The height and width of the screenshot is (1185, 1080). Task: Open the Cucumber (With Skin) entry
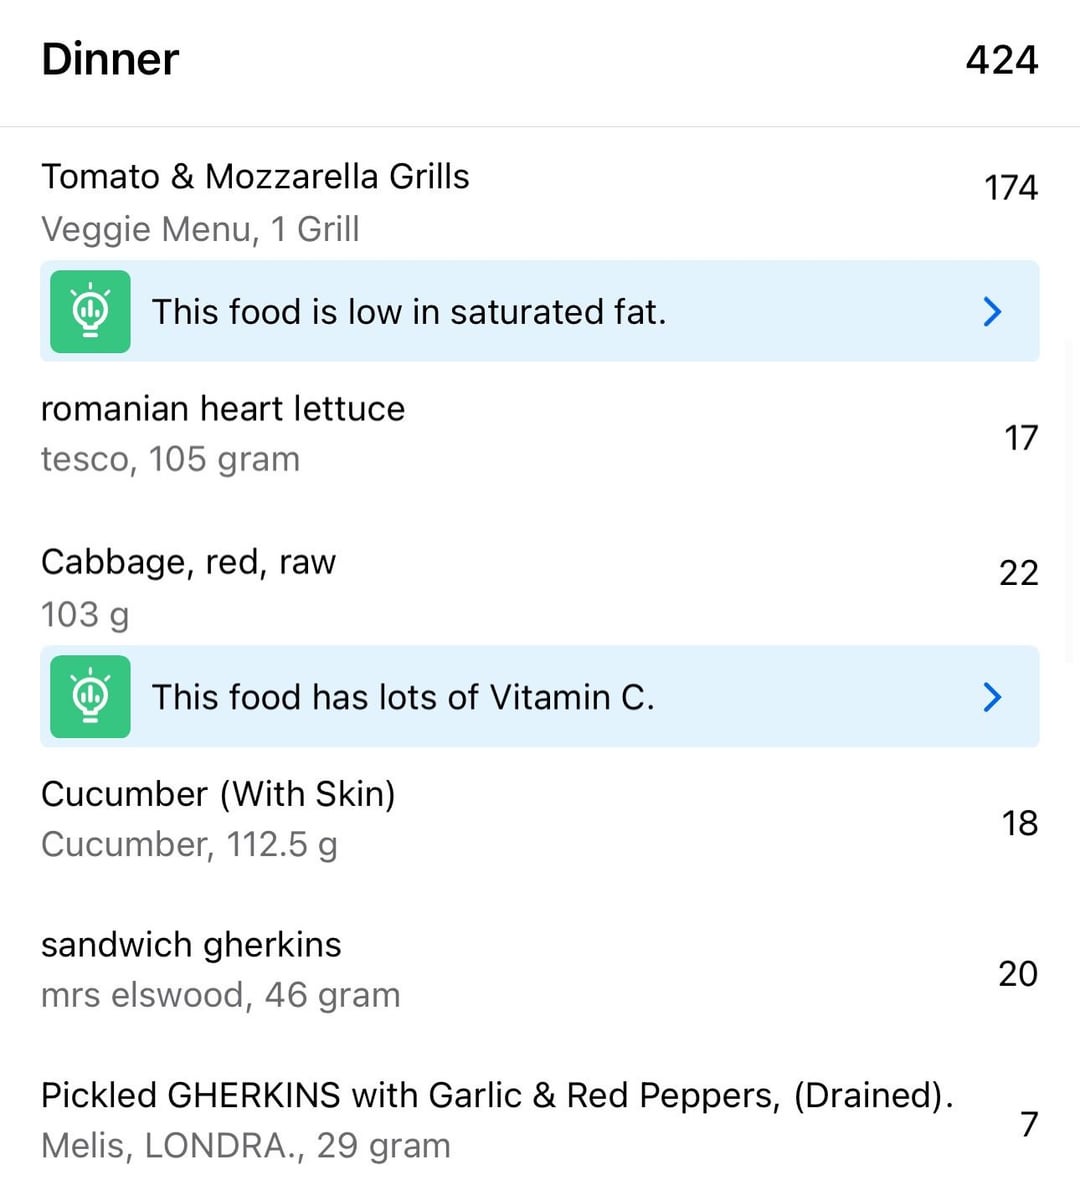click(x=540, y=820)
